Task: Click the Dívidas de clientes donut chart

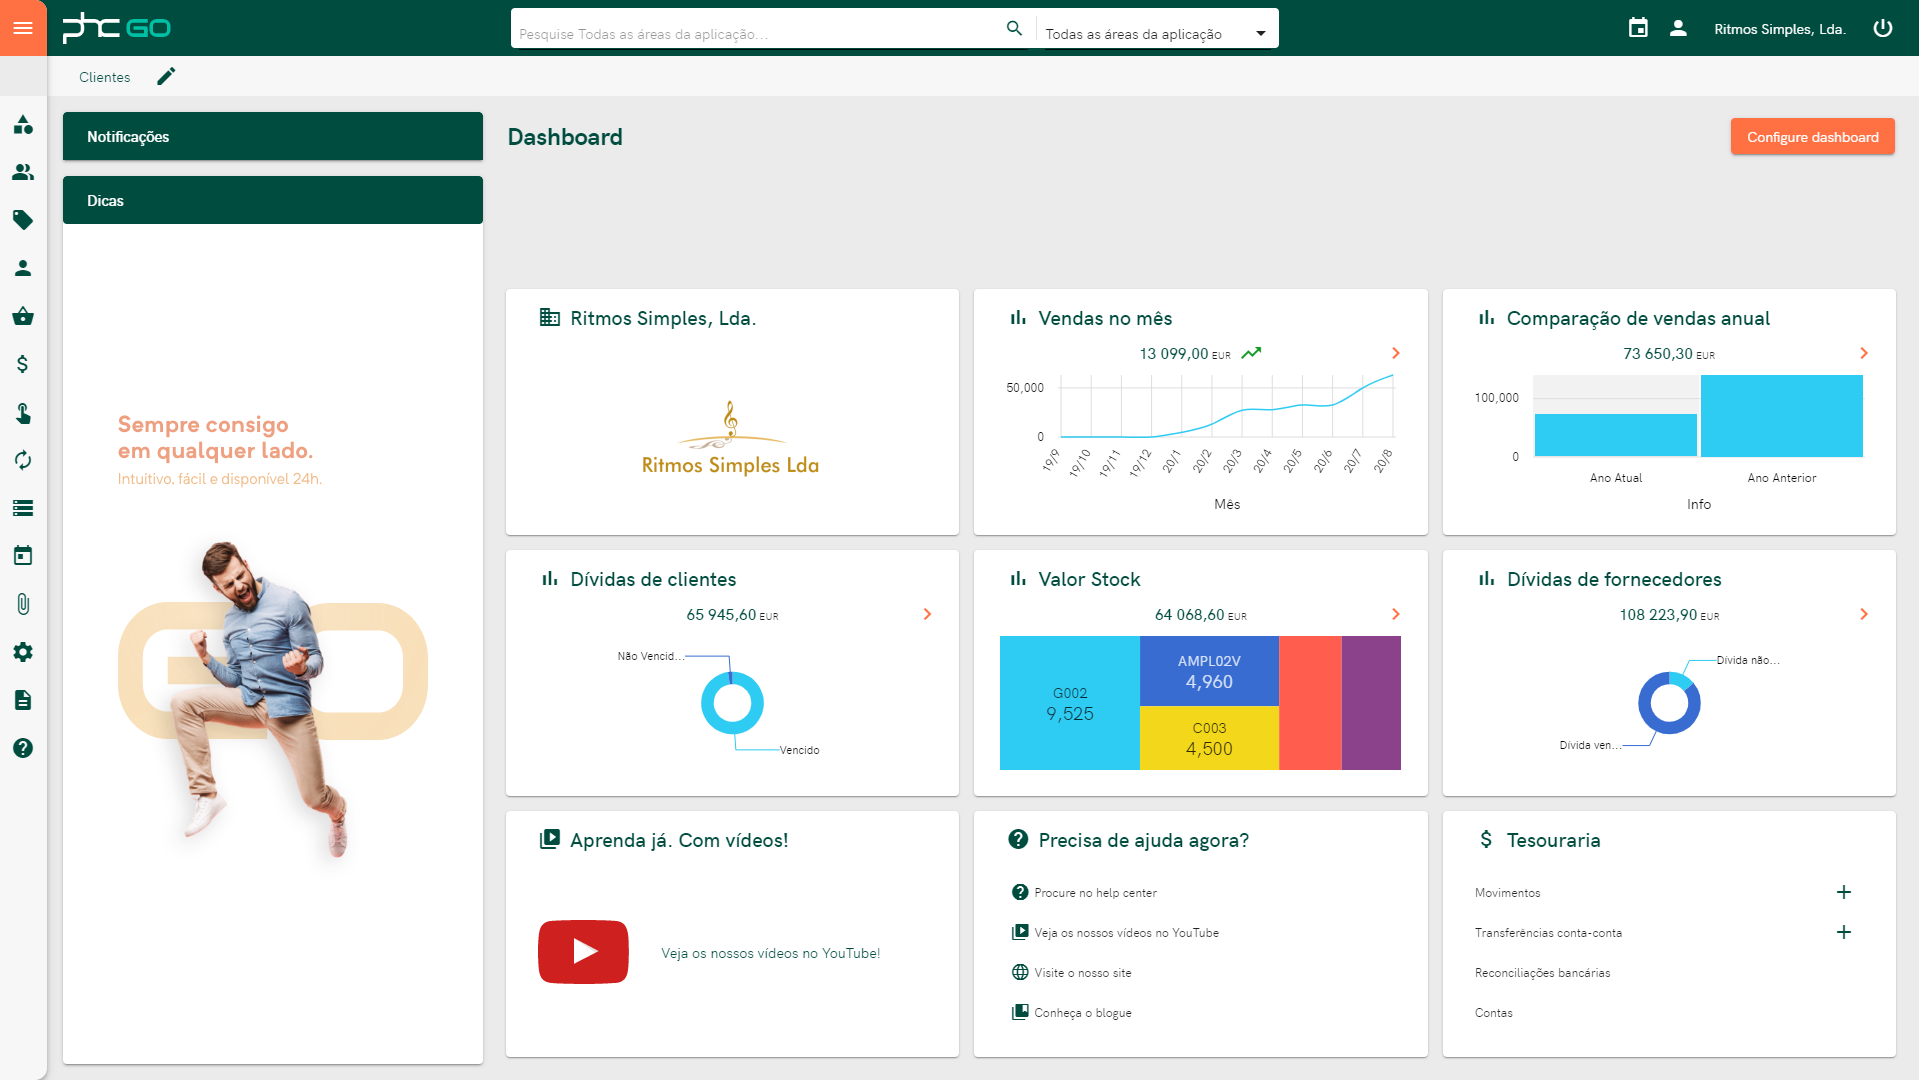Action: tap(732, 702)
